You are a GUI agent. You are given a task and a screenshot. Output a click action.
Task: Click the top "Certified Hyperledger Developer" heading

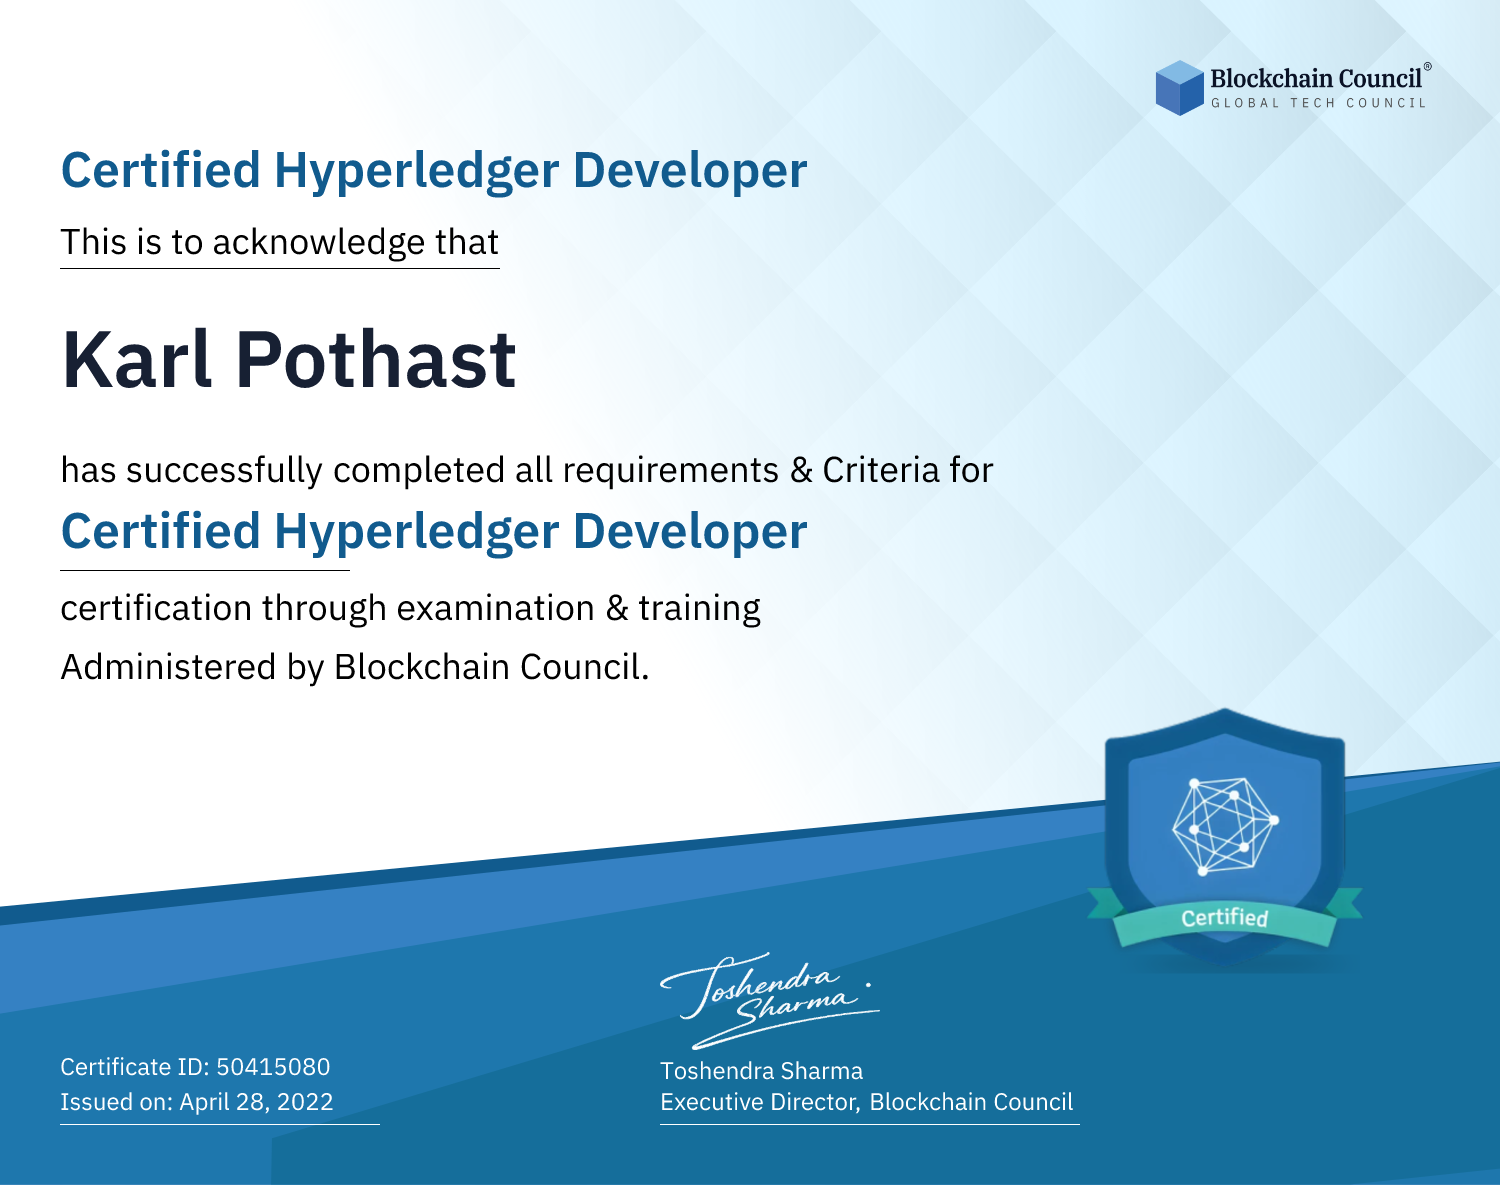click(434, 171)
